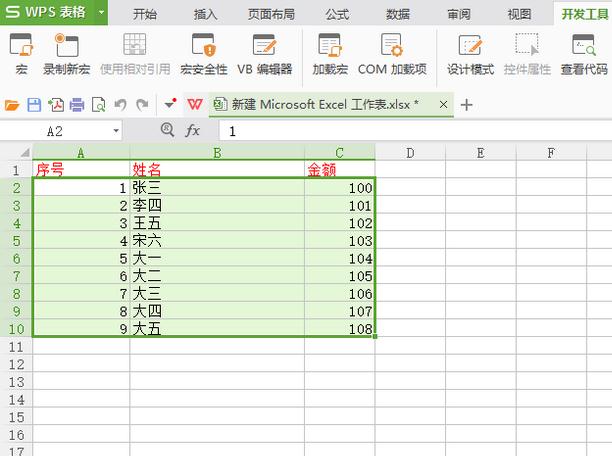Select column A header
Image resolution: width=612 pixels, height=456 pixels.
point(81,153)
